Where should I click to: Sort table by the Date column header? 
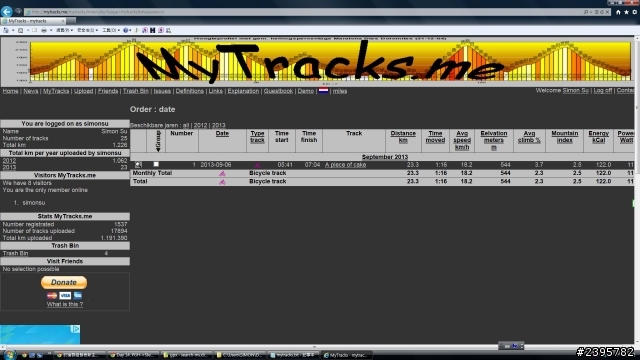point(222,133)
